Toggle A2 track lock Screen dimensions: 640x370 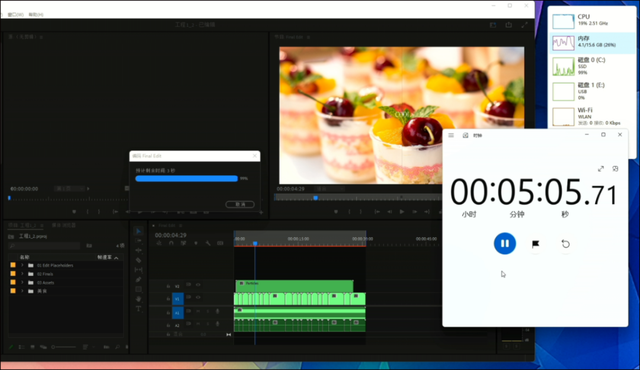[x=168, y=326]
